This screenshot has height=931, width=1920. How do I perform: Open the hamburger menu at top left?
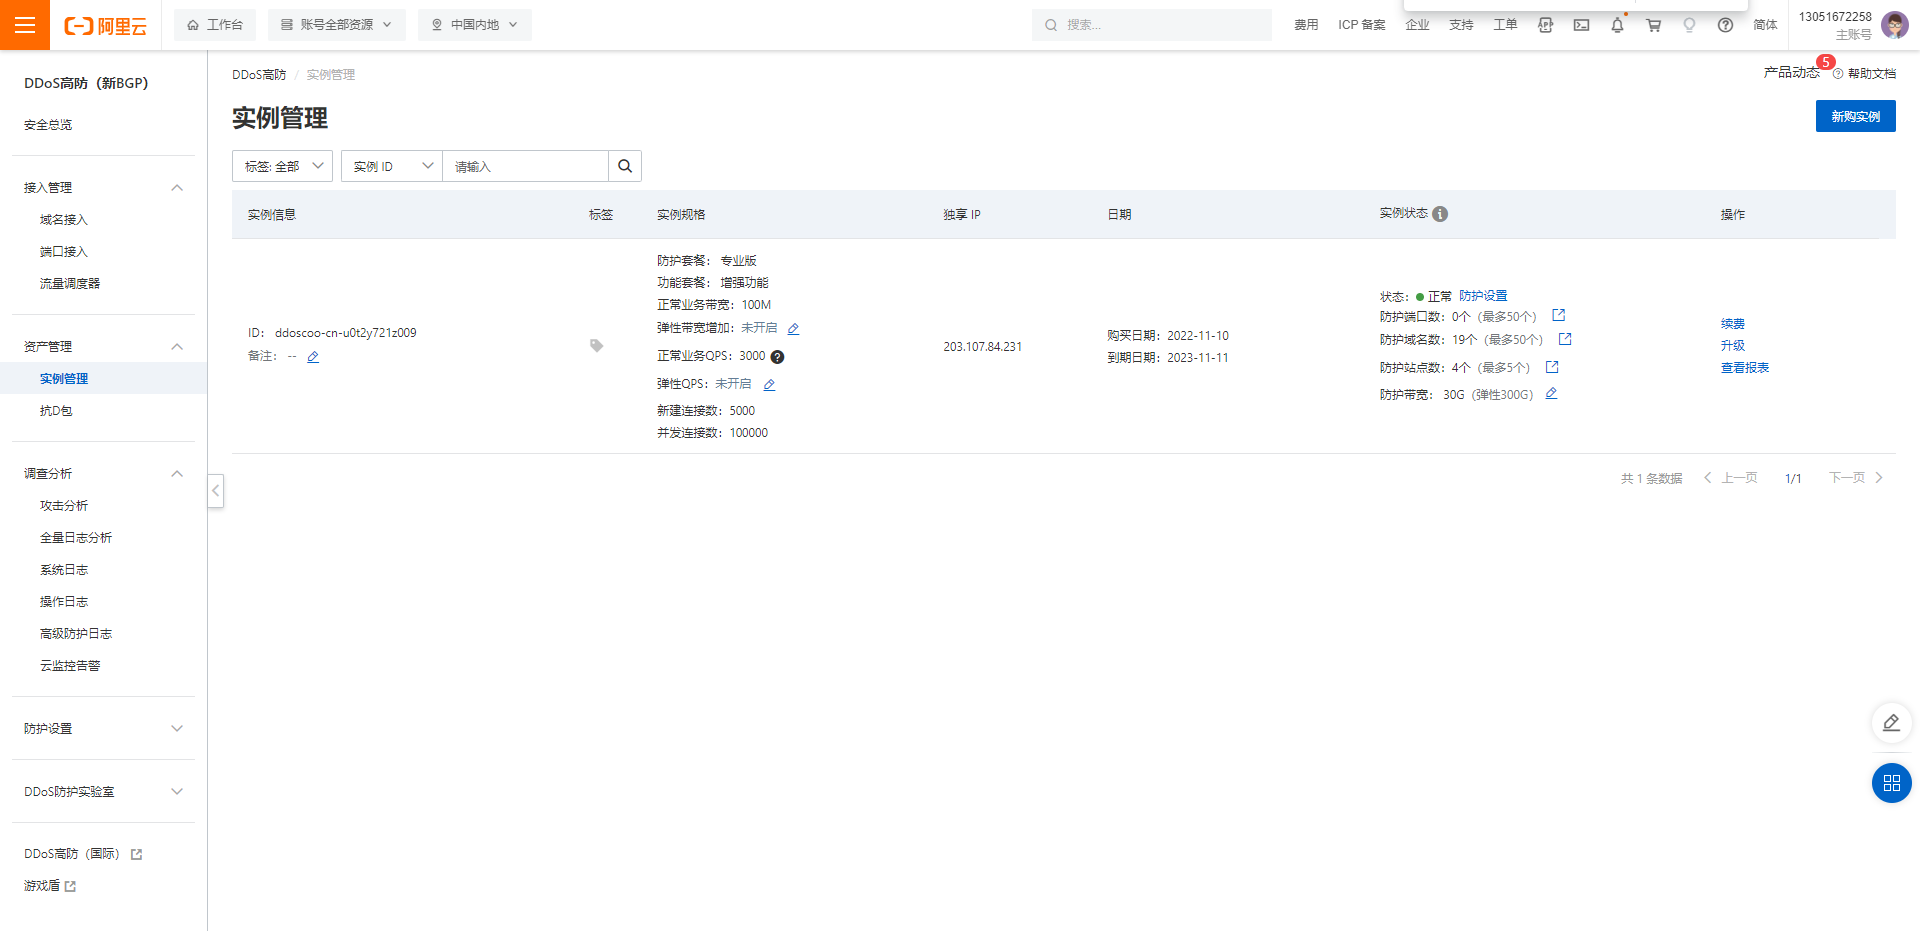[25, 25]
